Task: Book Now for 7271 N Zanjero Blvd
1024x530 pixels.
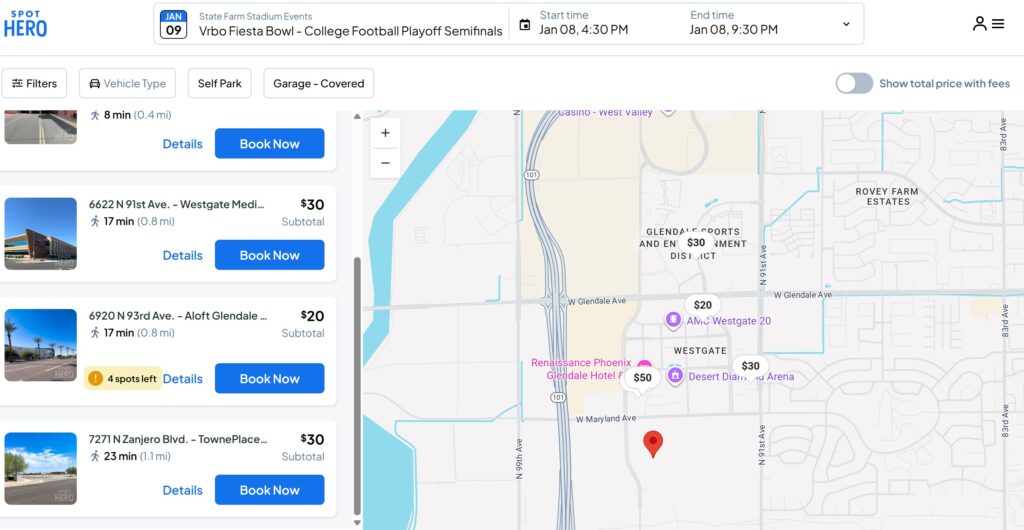Action: coord(270,490)
